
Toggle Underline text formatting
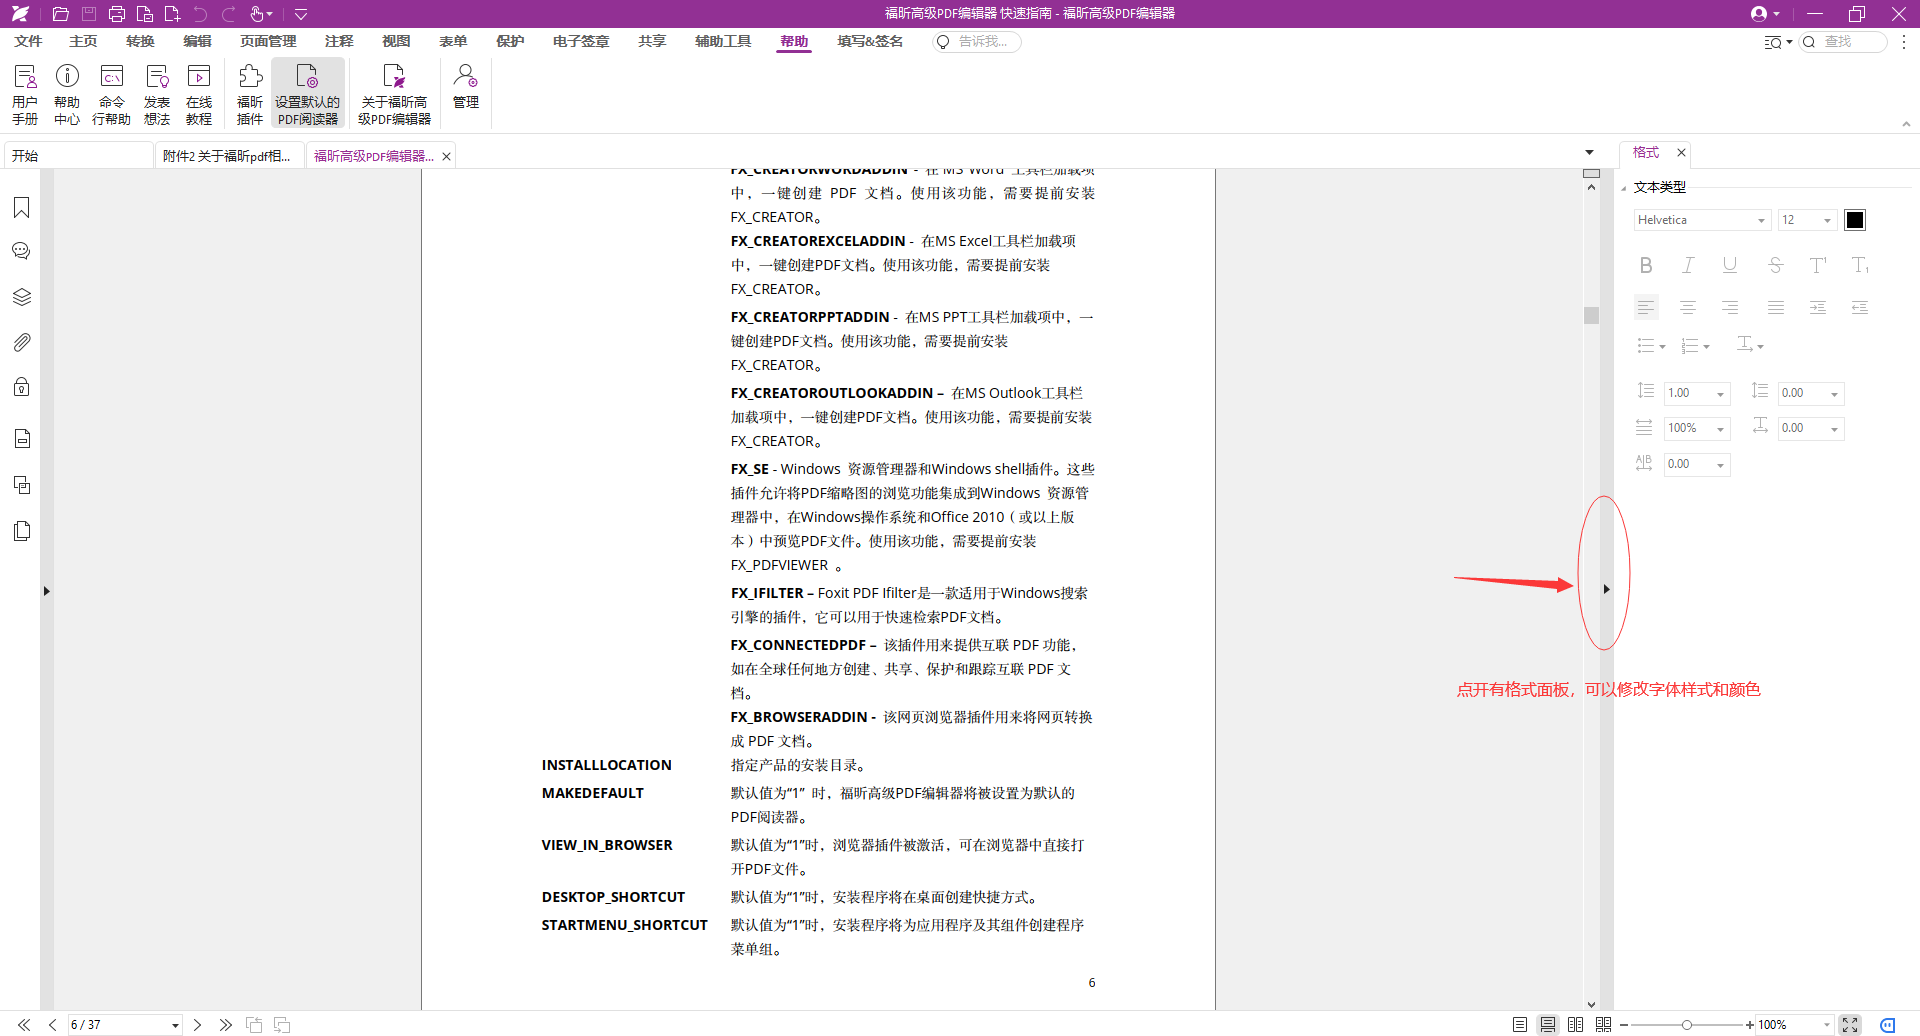[1730, 265]
